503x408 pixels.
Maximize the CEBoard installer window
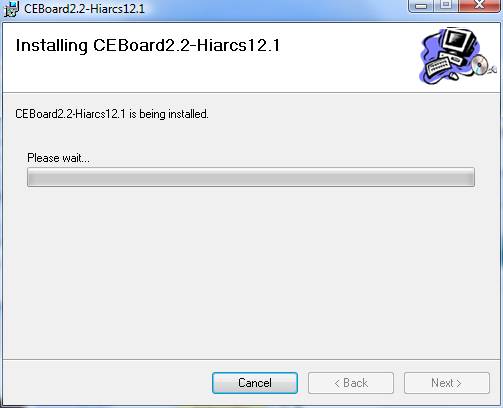coord(446,6)
